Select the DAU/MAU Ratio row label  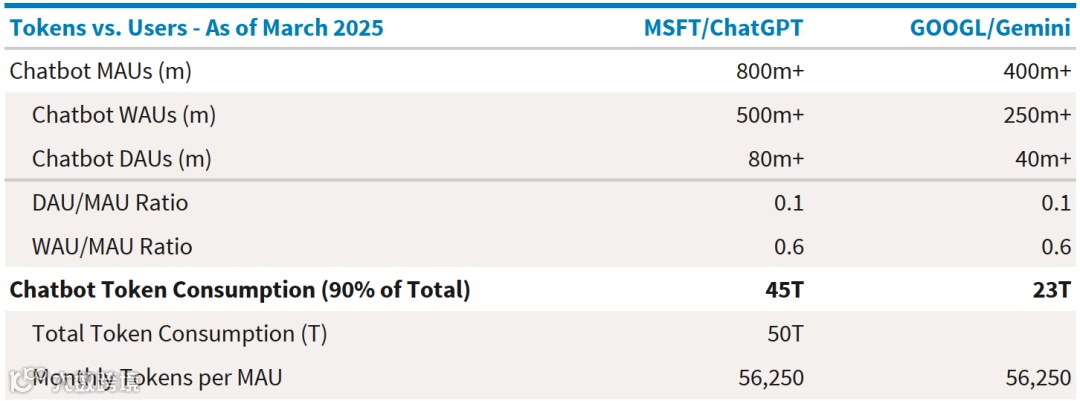tap(110, 203)
